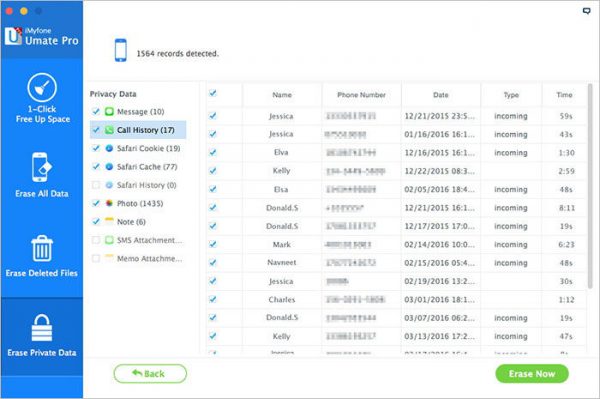Select Message (10) category label
Screen dimensions: 600x399
pyautogui.click(x=140, y=112)
